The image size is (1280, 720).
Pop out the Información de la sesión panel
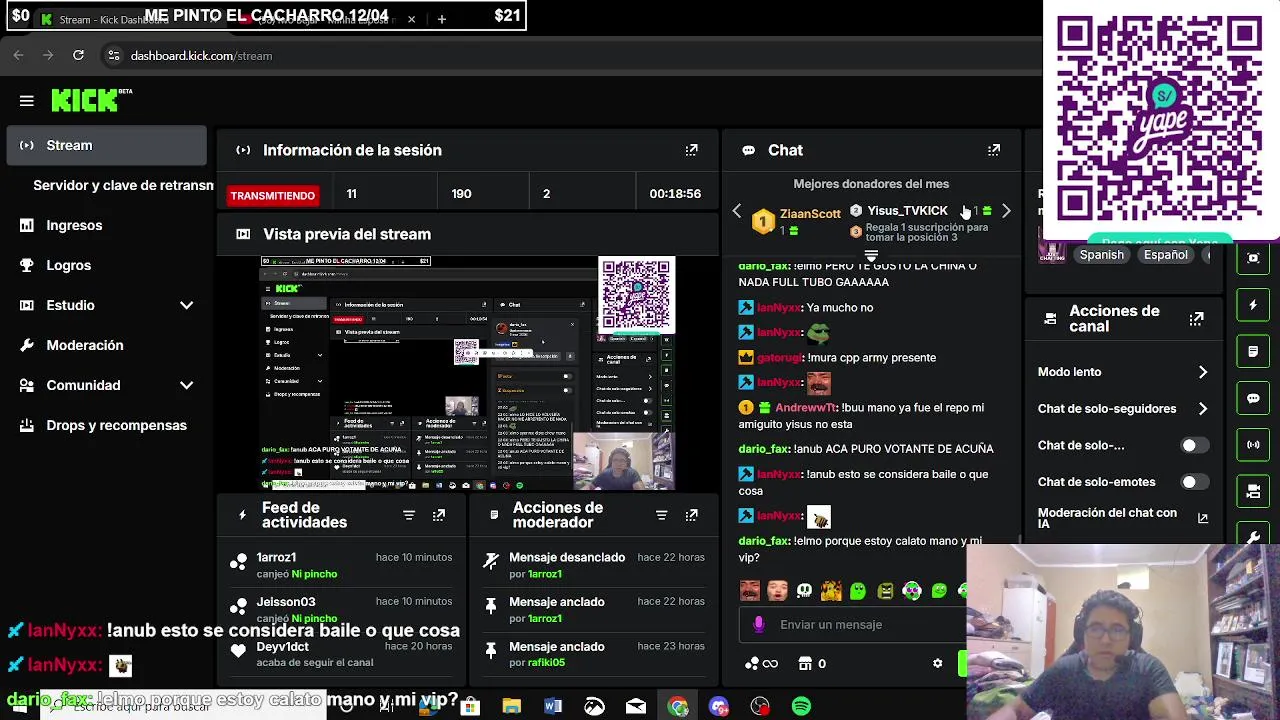click(x=691, y=150)
